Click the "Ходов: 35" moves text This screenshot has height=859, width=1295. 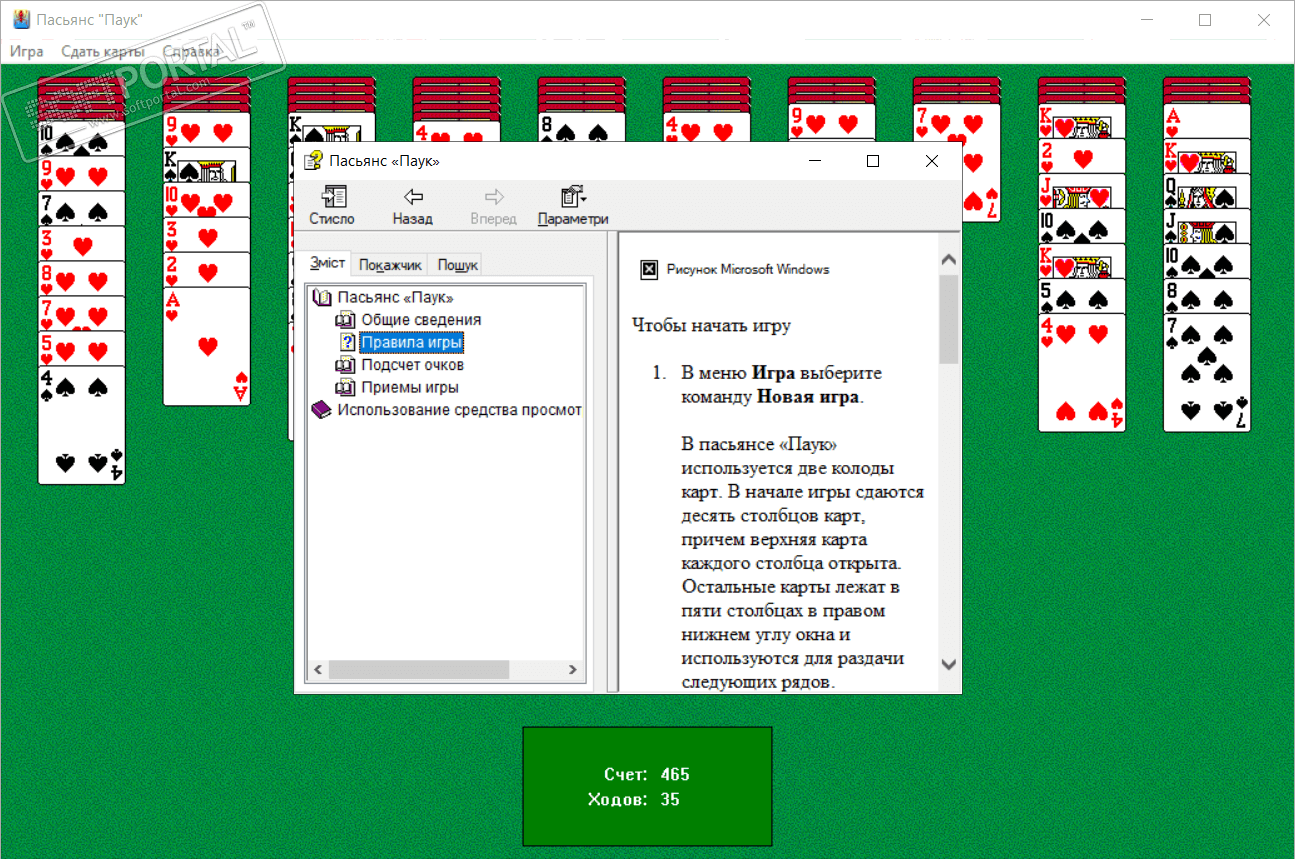tap(634, 799)
